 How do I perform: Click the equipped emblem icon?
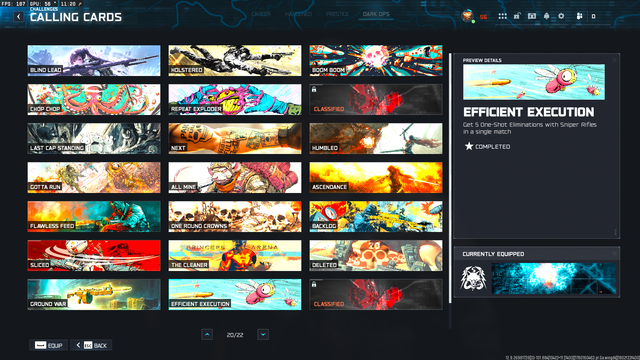pos(473,278)
